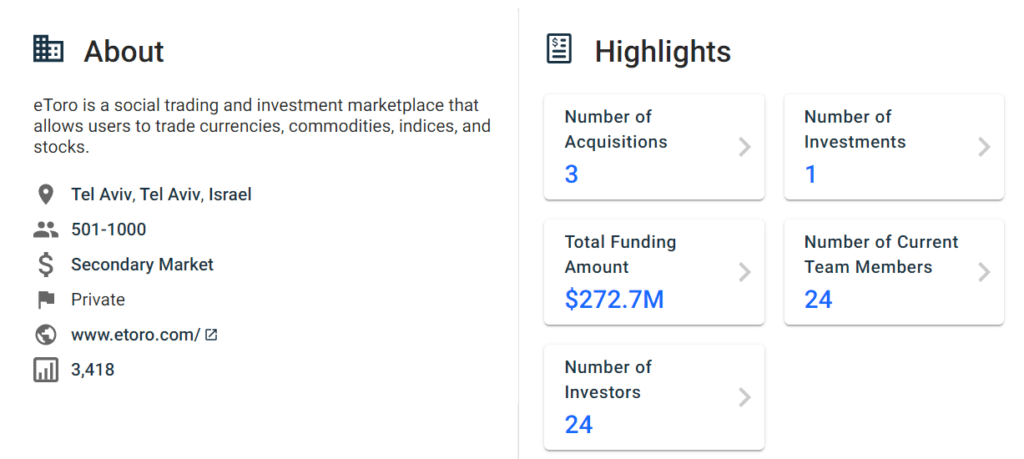1024x459 pixels.
Task: Click the employee count people icon
Action: (x=45, y=230)
